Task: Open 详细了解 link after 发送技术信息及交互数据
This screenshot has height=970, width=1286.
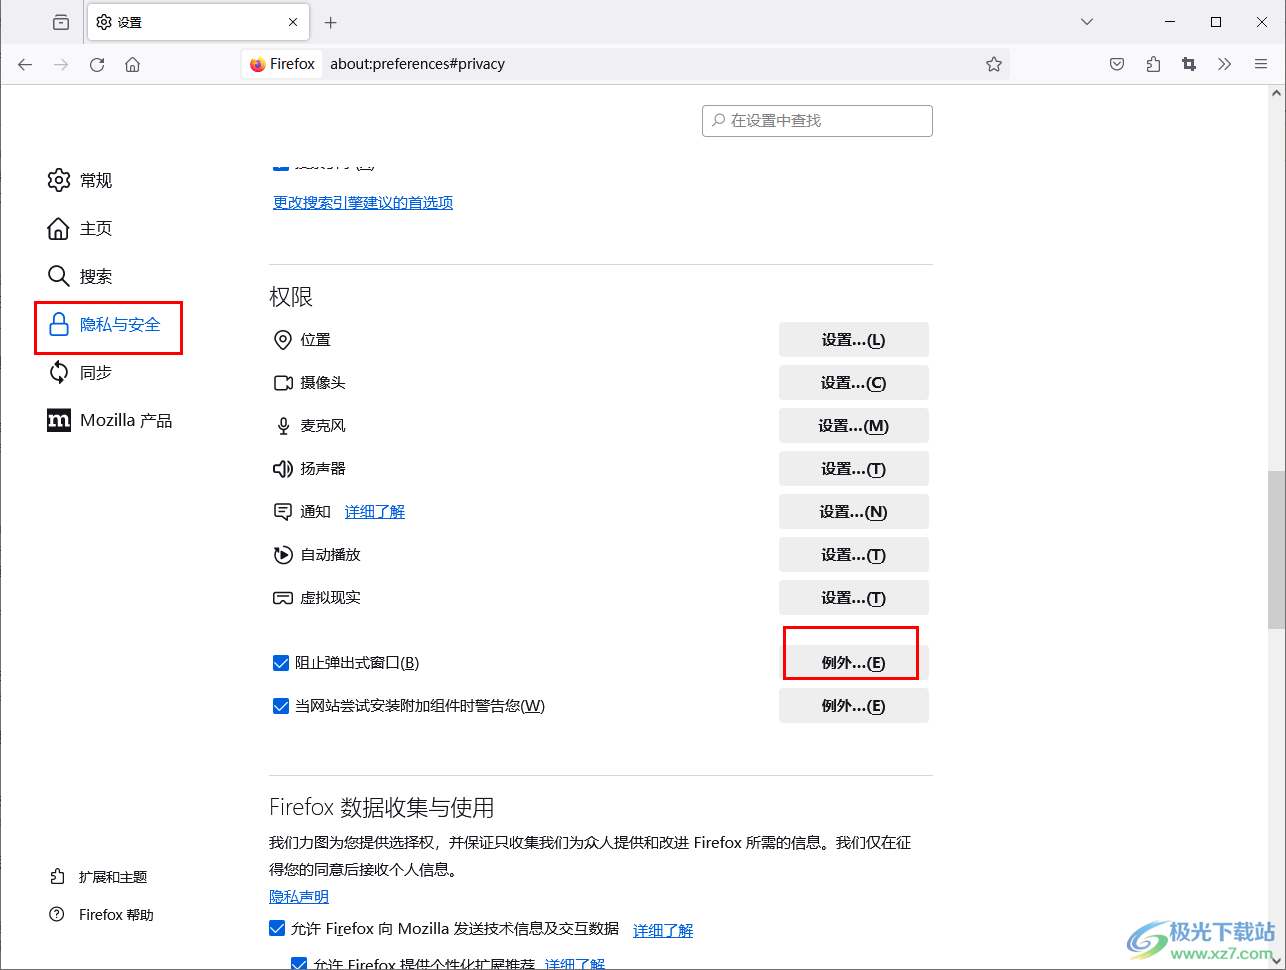Action: pos(663,930)
